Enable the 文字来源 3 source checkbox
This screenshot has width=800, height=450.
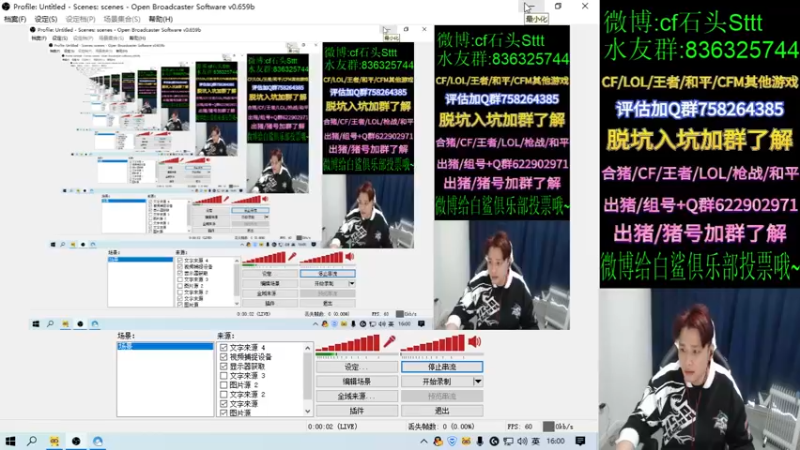(223, 376)
